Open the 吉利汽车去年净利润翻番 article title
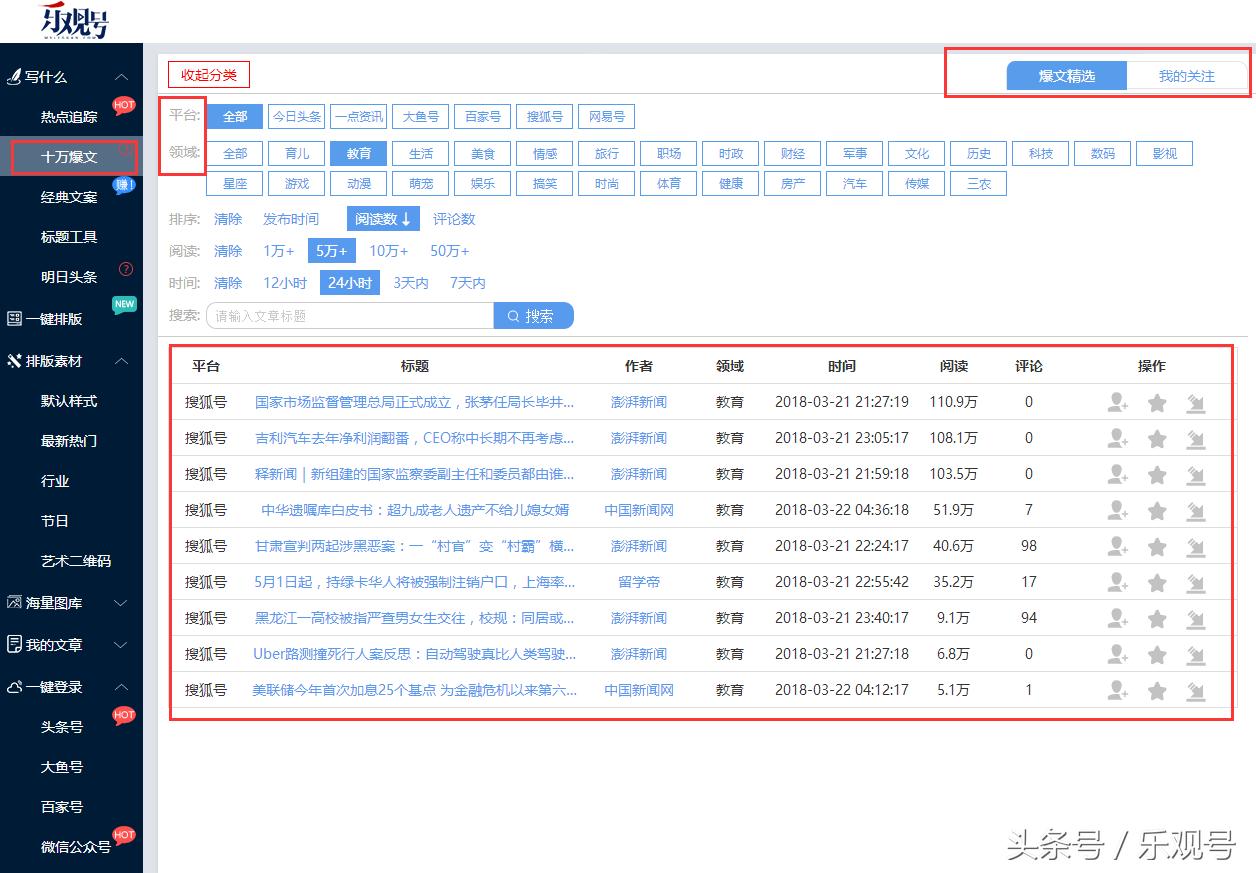This screenshot has height=873, width=1256. [x=415, y=438]
